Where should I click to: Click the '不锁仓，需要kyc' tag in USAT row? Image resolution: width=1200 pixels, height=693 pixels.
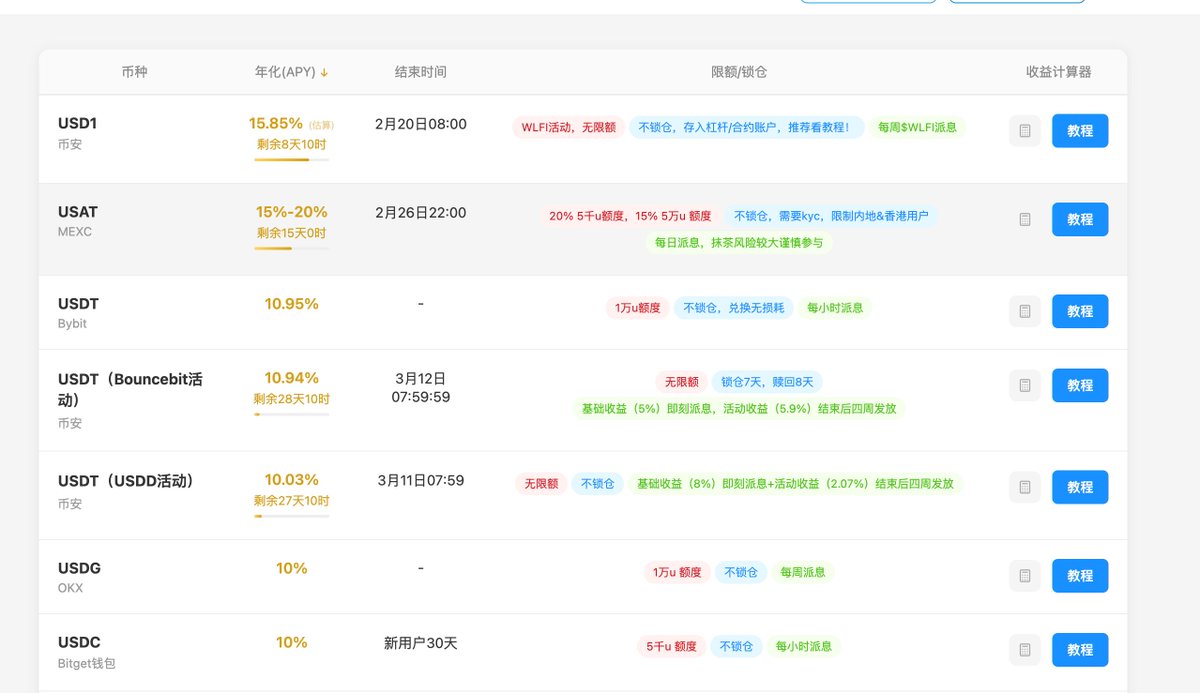click(831, 215)
